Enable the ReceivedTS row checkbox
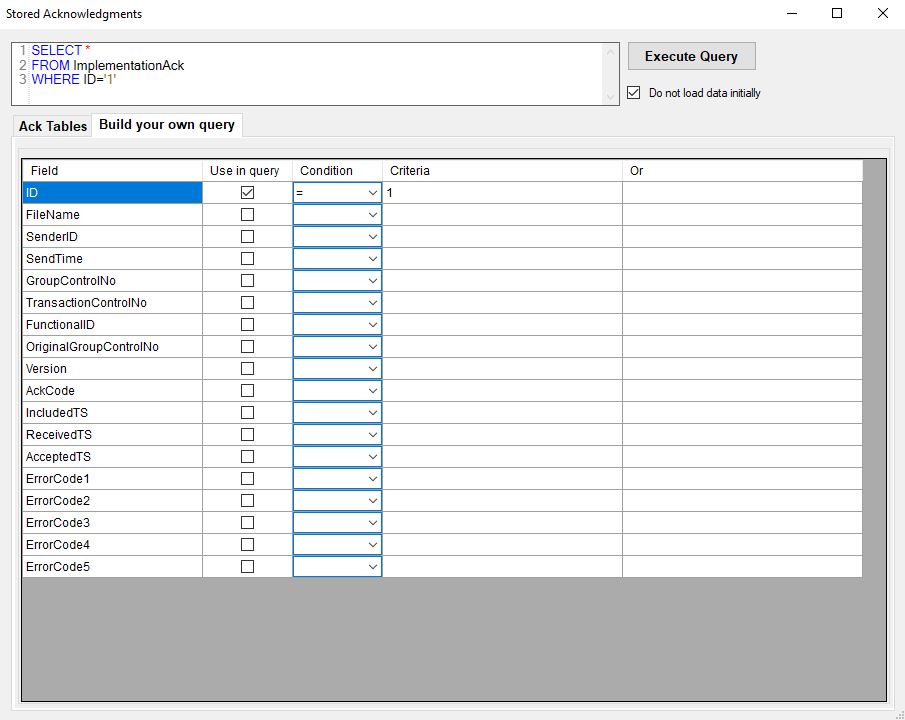 (x=247, y=434)
